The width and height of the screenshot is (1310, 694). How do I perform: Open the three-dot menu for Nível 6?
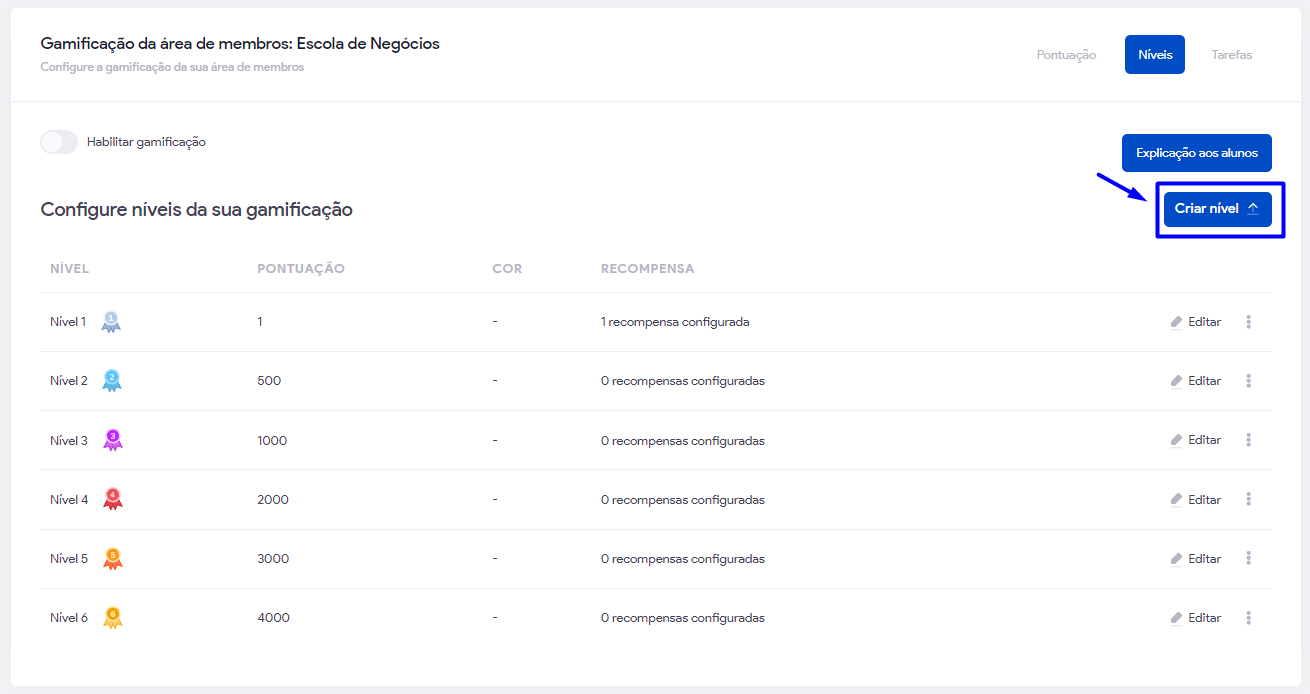pos(1248,618)
